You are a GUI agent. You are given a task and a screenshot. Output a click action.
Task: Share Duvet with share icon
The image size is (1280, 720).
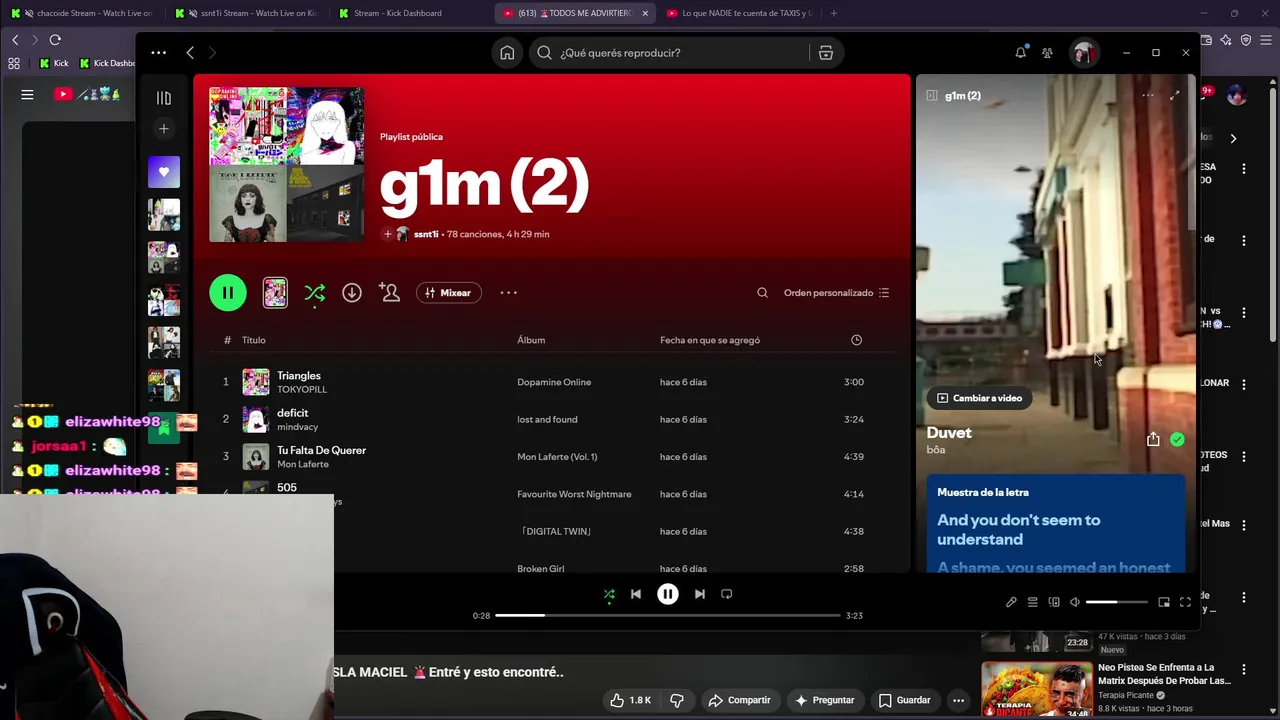tap(1153, 439)
